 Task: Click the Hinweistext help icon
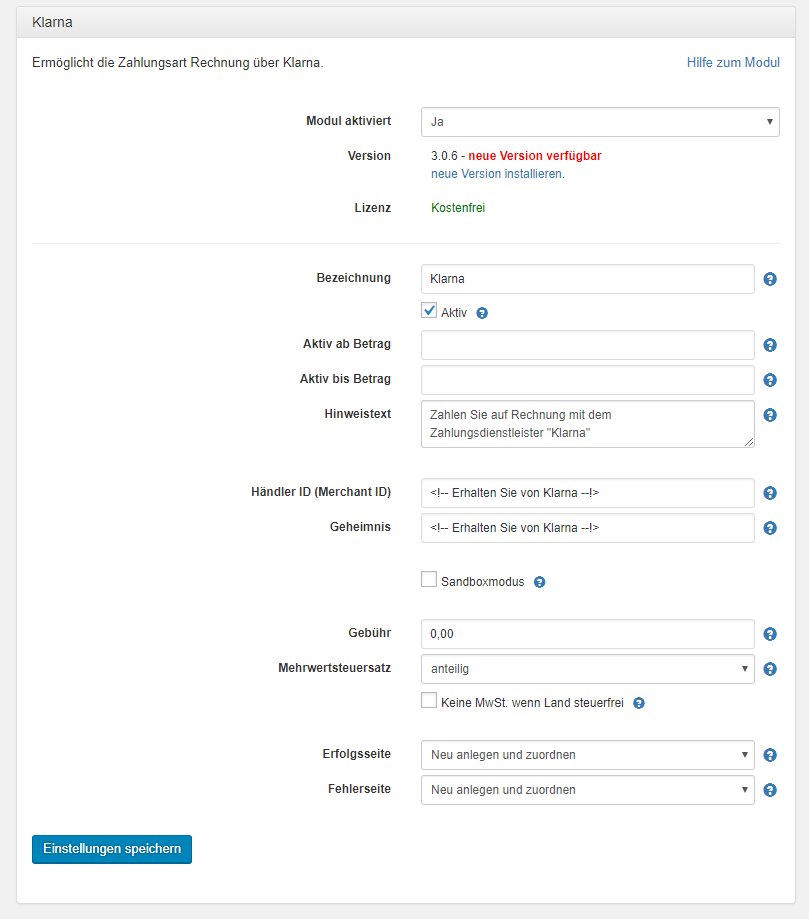pos(770,414)
